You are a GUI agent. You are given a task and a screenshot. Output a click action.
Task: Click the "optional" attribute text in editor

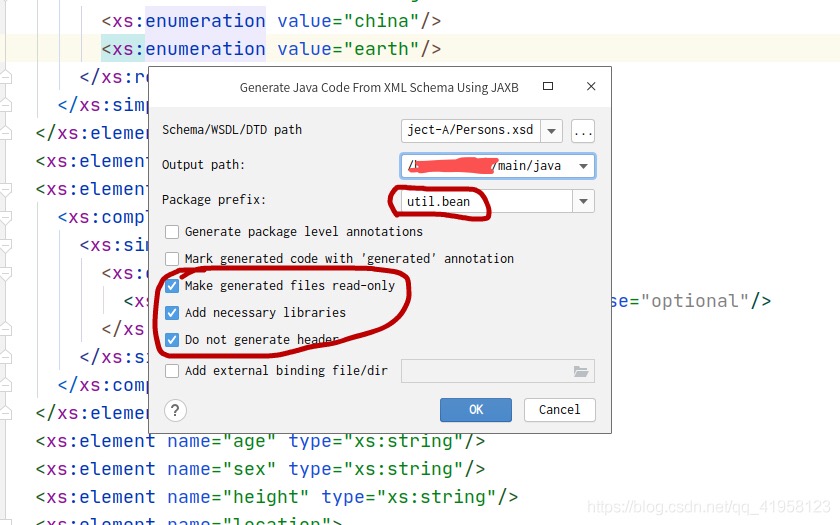(x=694, y=301)
